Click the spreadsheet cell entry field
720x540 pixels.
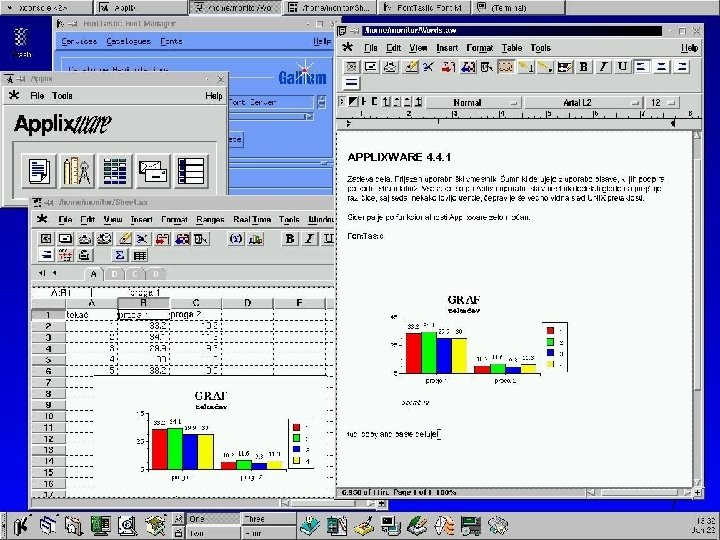coord(214,292)
